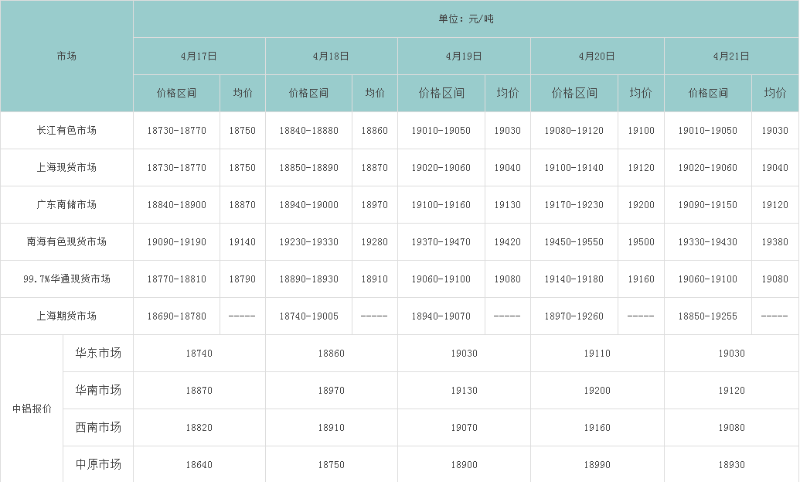
Task: Click the 市场 header cell
Action: coord(67,57)
